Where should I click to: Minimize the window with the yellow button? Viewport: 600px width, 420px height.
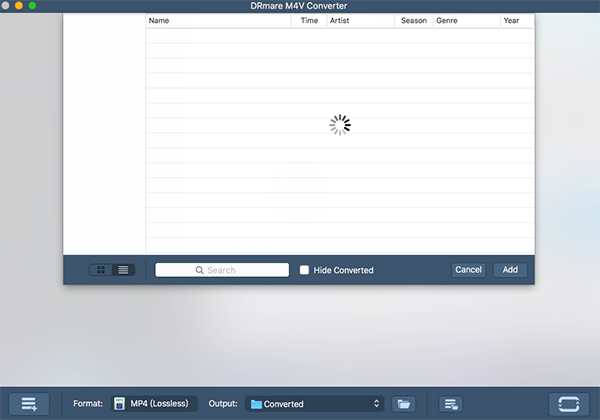[19, 5]
